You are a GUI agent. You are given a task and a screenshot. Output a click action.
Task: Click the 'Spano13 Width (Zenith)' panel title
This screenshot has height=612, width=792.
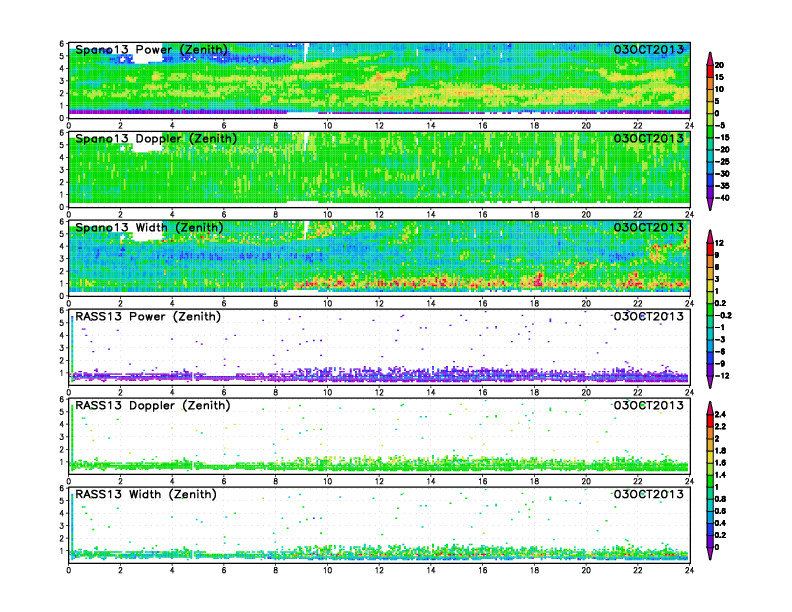(x=150, y=228)
